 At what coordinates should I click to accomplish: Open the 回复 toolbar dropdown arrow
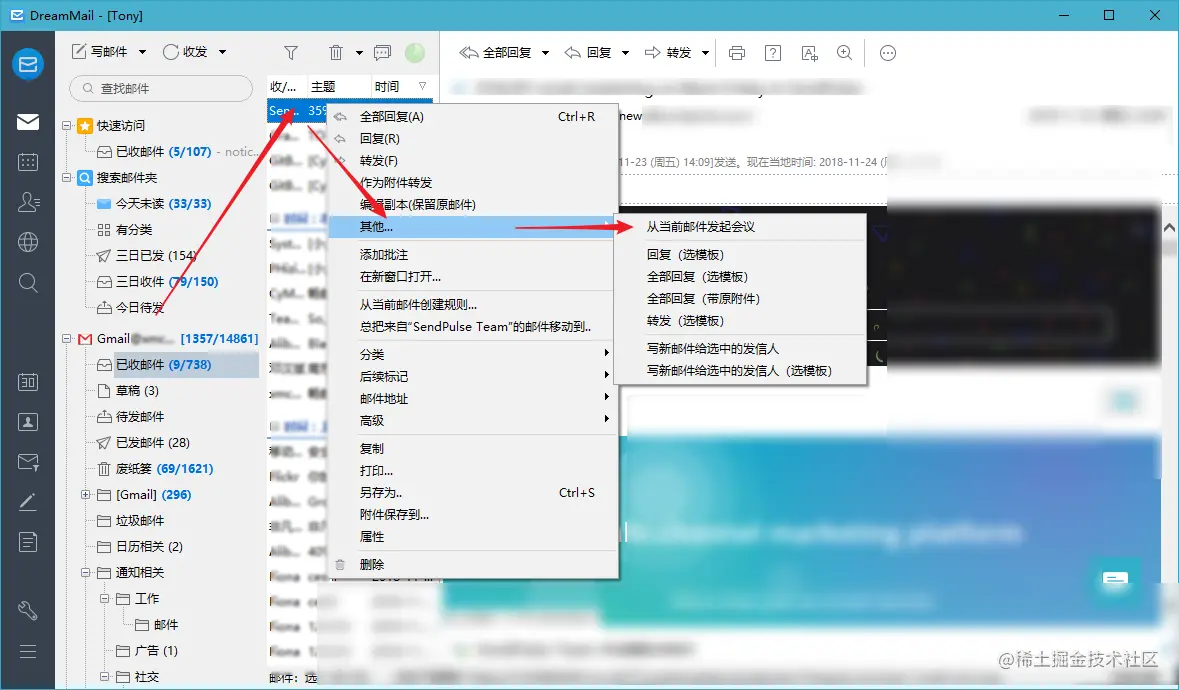tap(625, 53)
